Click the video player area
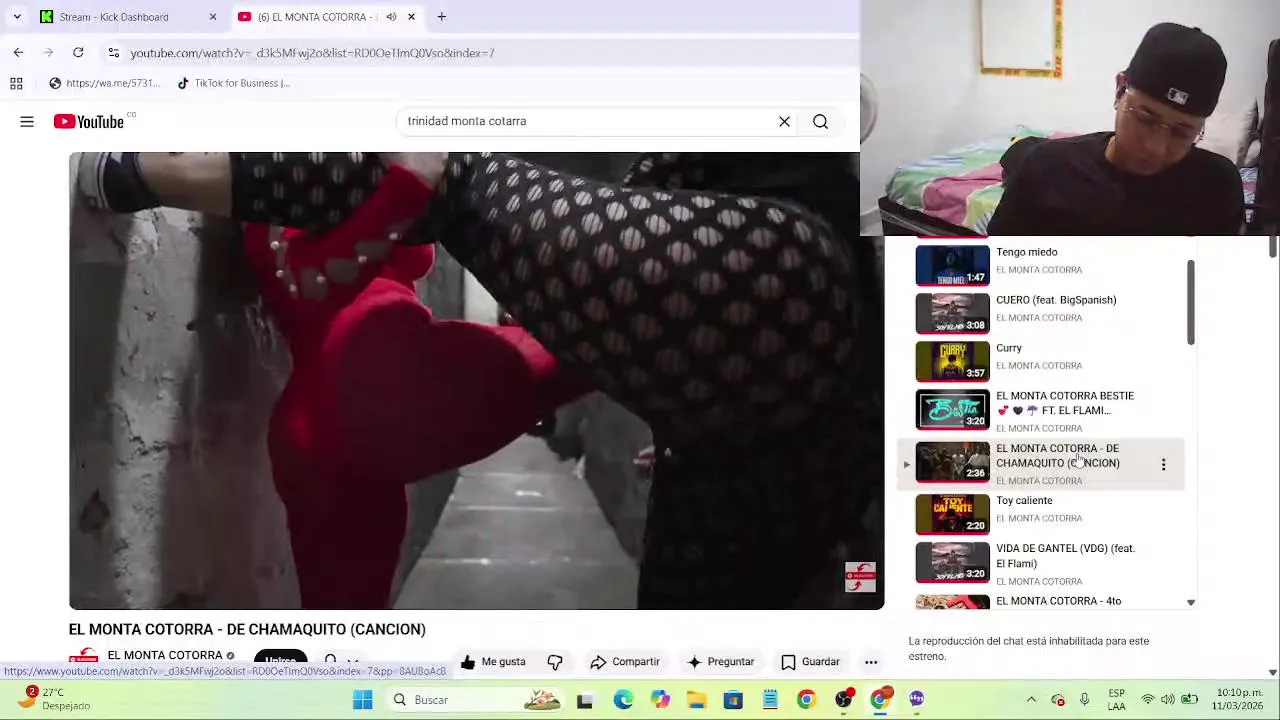The image size is (1280, 720). coord(476,380)
